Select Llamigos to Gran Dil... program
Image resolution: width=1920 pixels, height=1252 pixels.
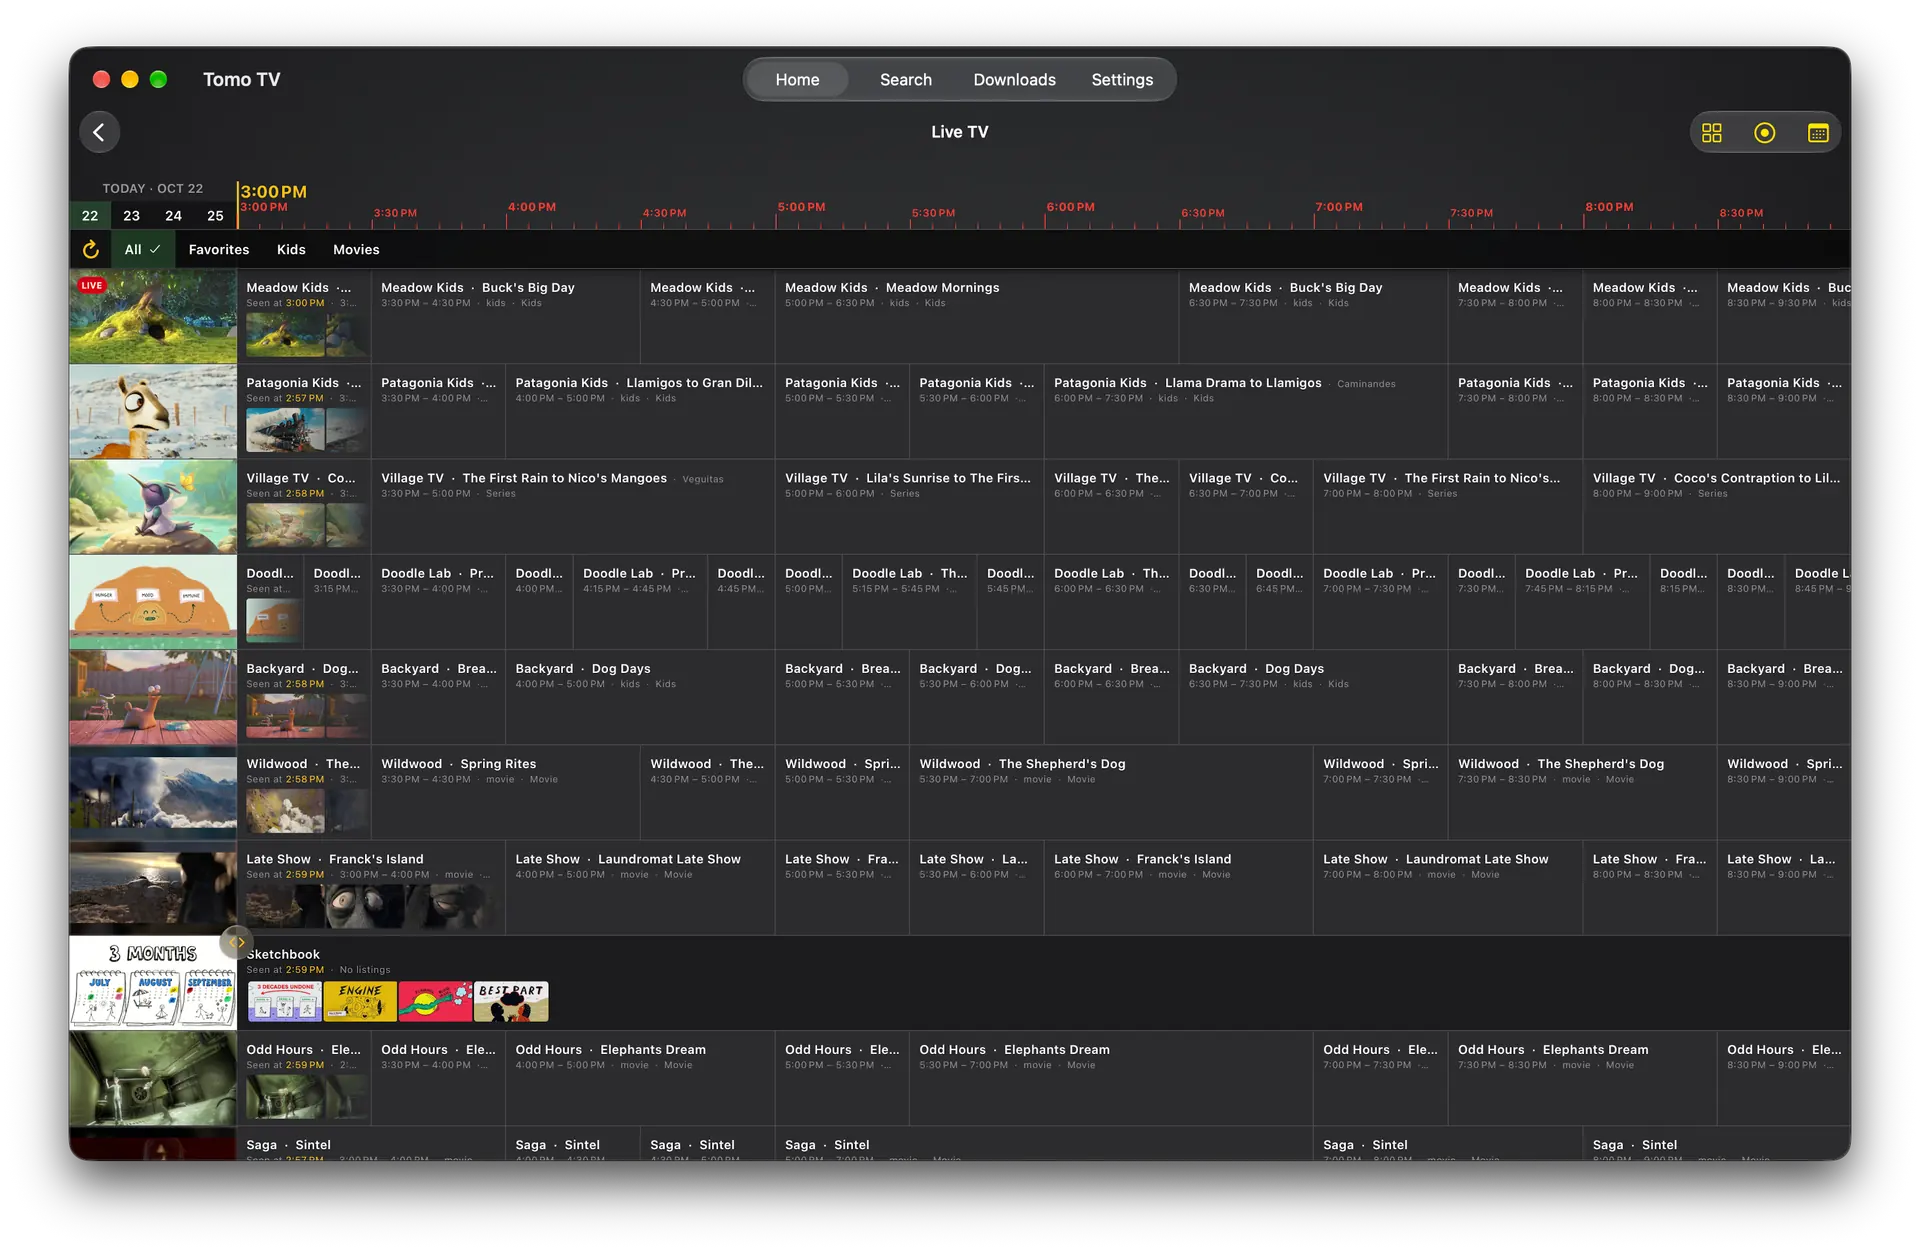click(x=640, y=411)
